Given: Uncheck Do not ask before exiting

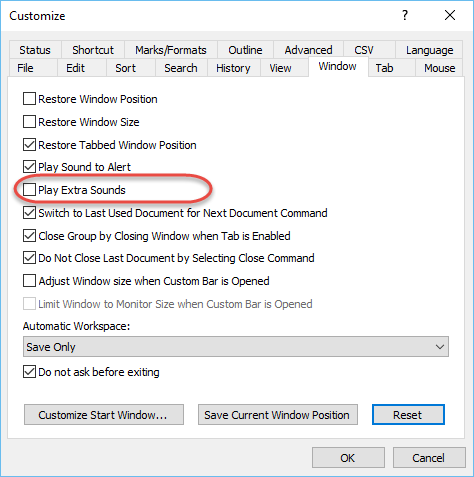Looking at the screenshot, I should click(x=29, y=372).
